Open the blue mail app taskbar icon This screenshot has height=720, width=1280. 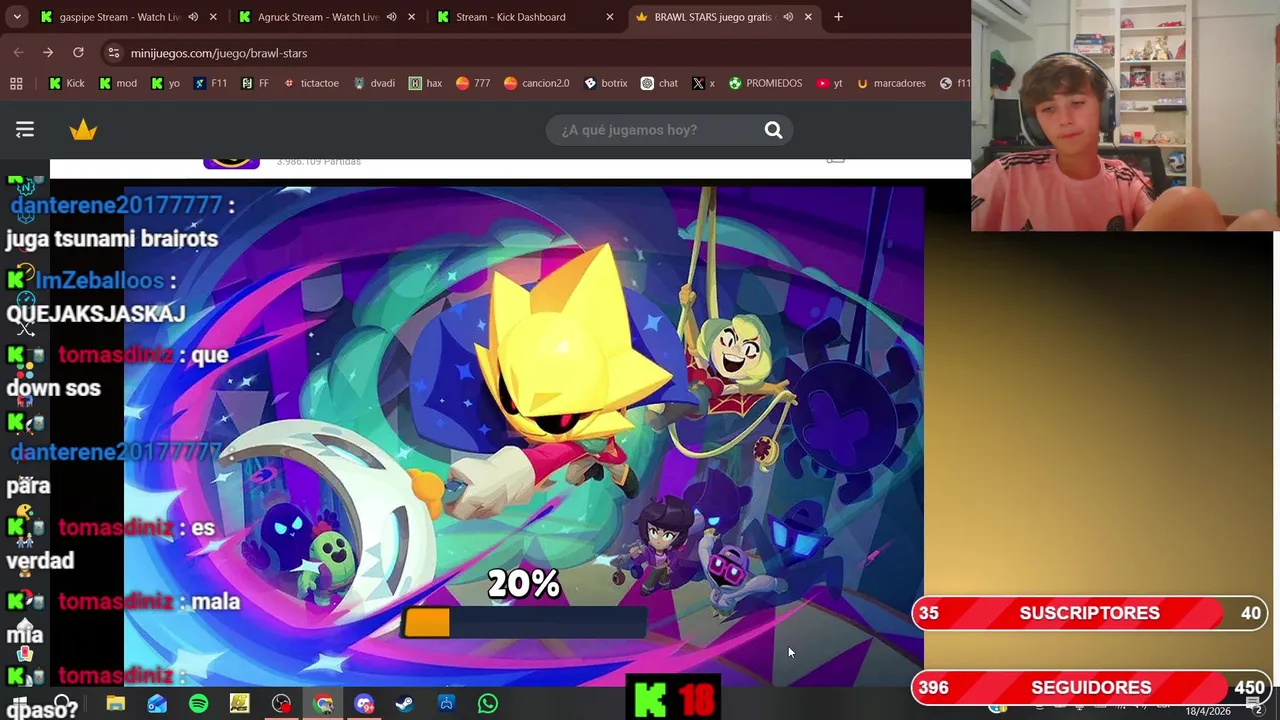point(157,704)
